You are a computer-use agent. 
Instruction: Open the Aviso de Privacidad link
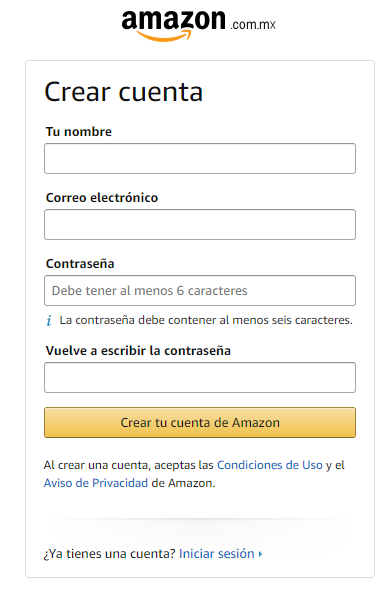click(96, 483)
